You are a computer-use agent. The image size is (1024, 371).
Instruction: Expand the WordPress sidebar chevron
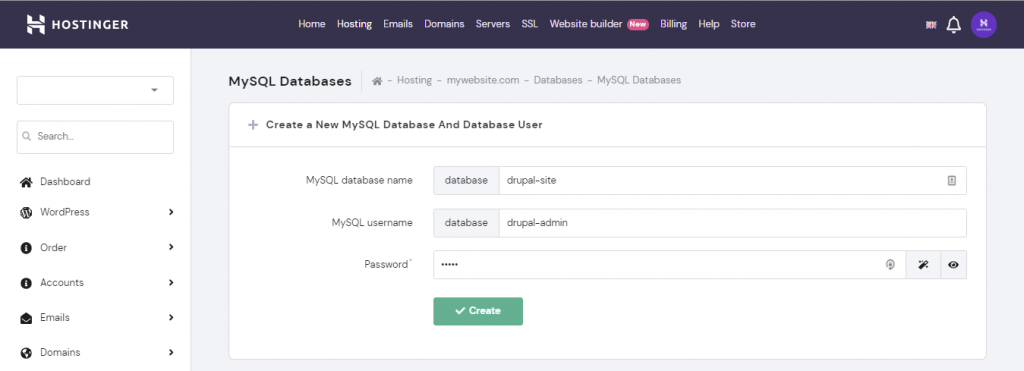point(171,212)
